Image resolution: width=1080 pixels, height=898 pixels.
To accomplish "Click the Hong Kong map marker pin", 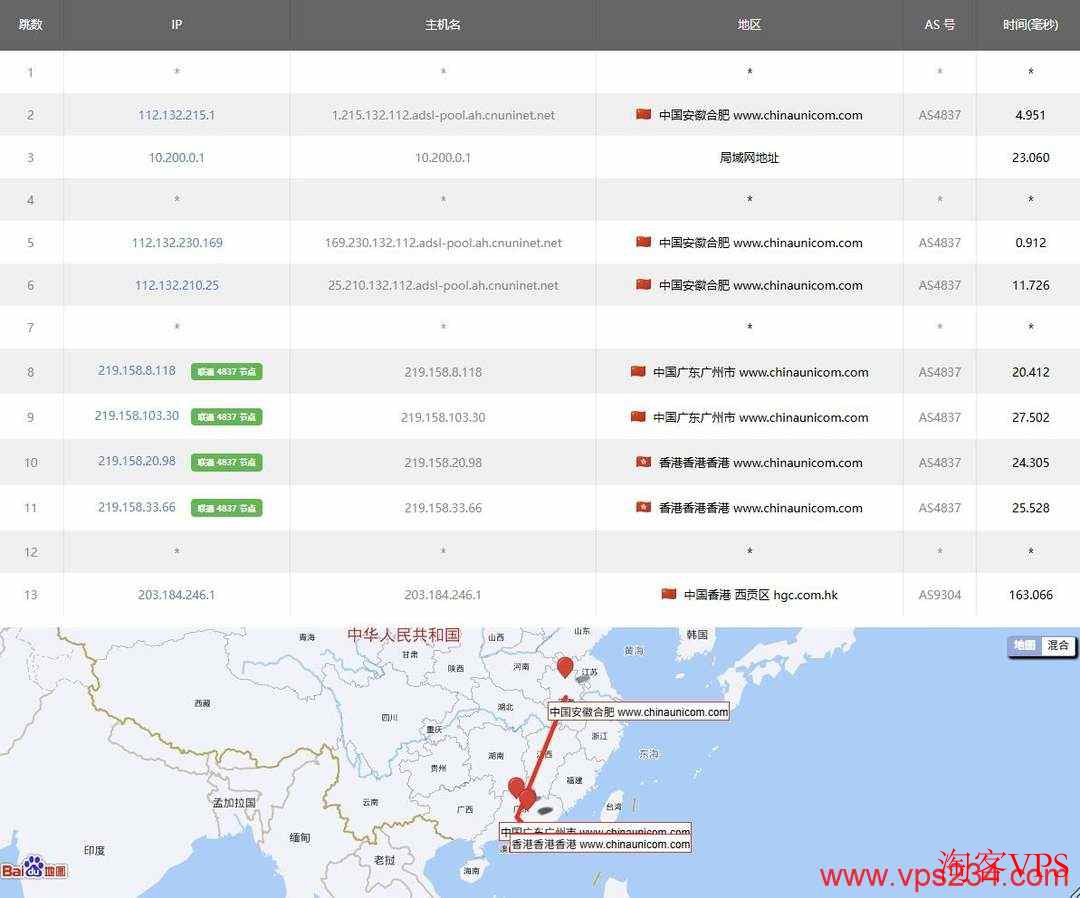I will 527,799.
